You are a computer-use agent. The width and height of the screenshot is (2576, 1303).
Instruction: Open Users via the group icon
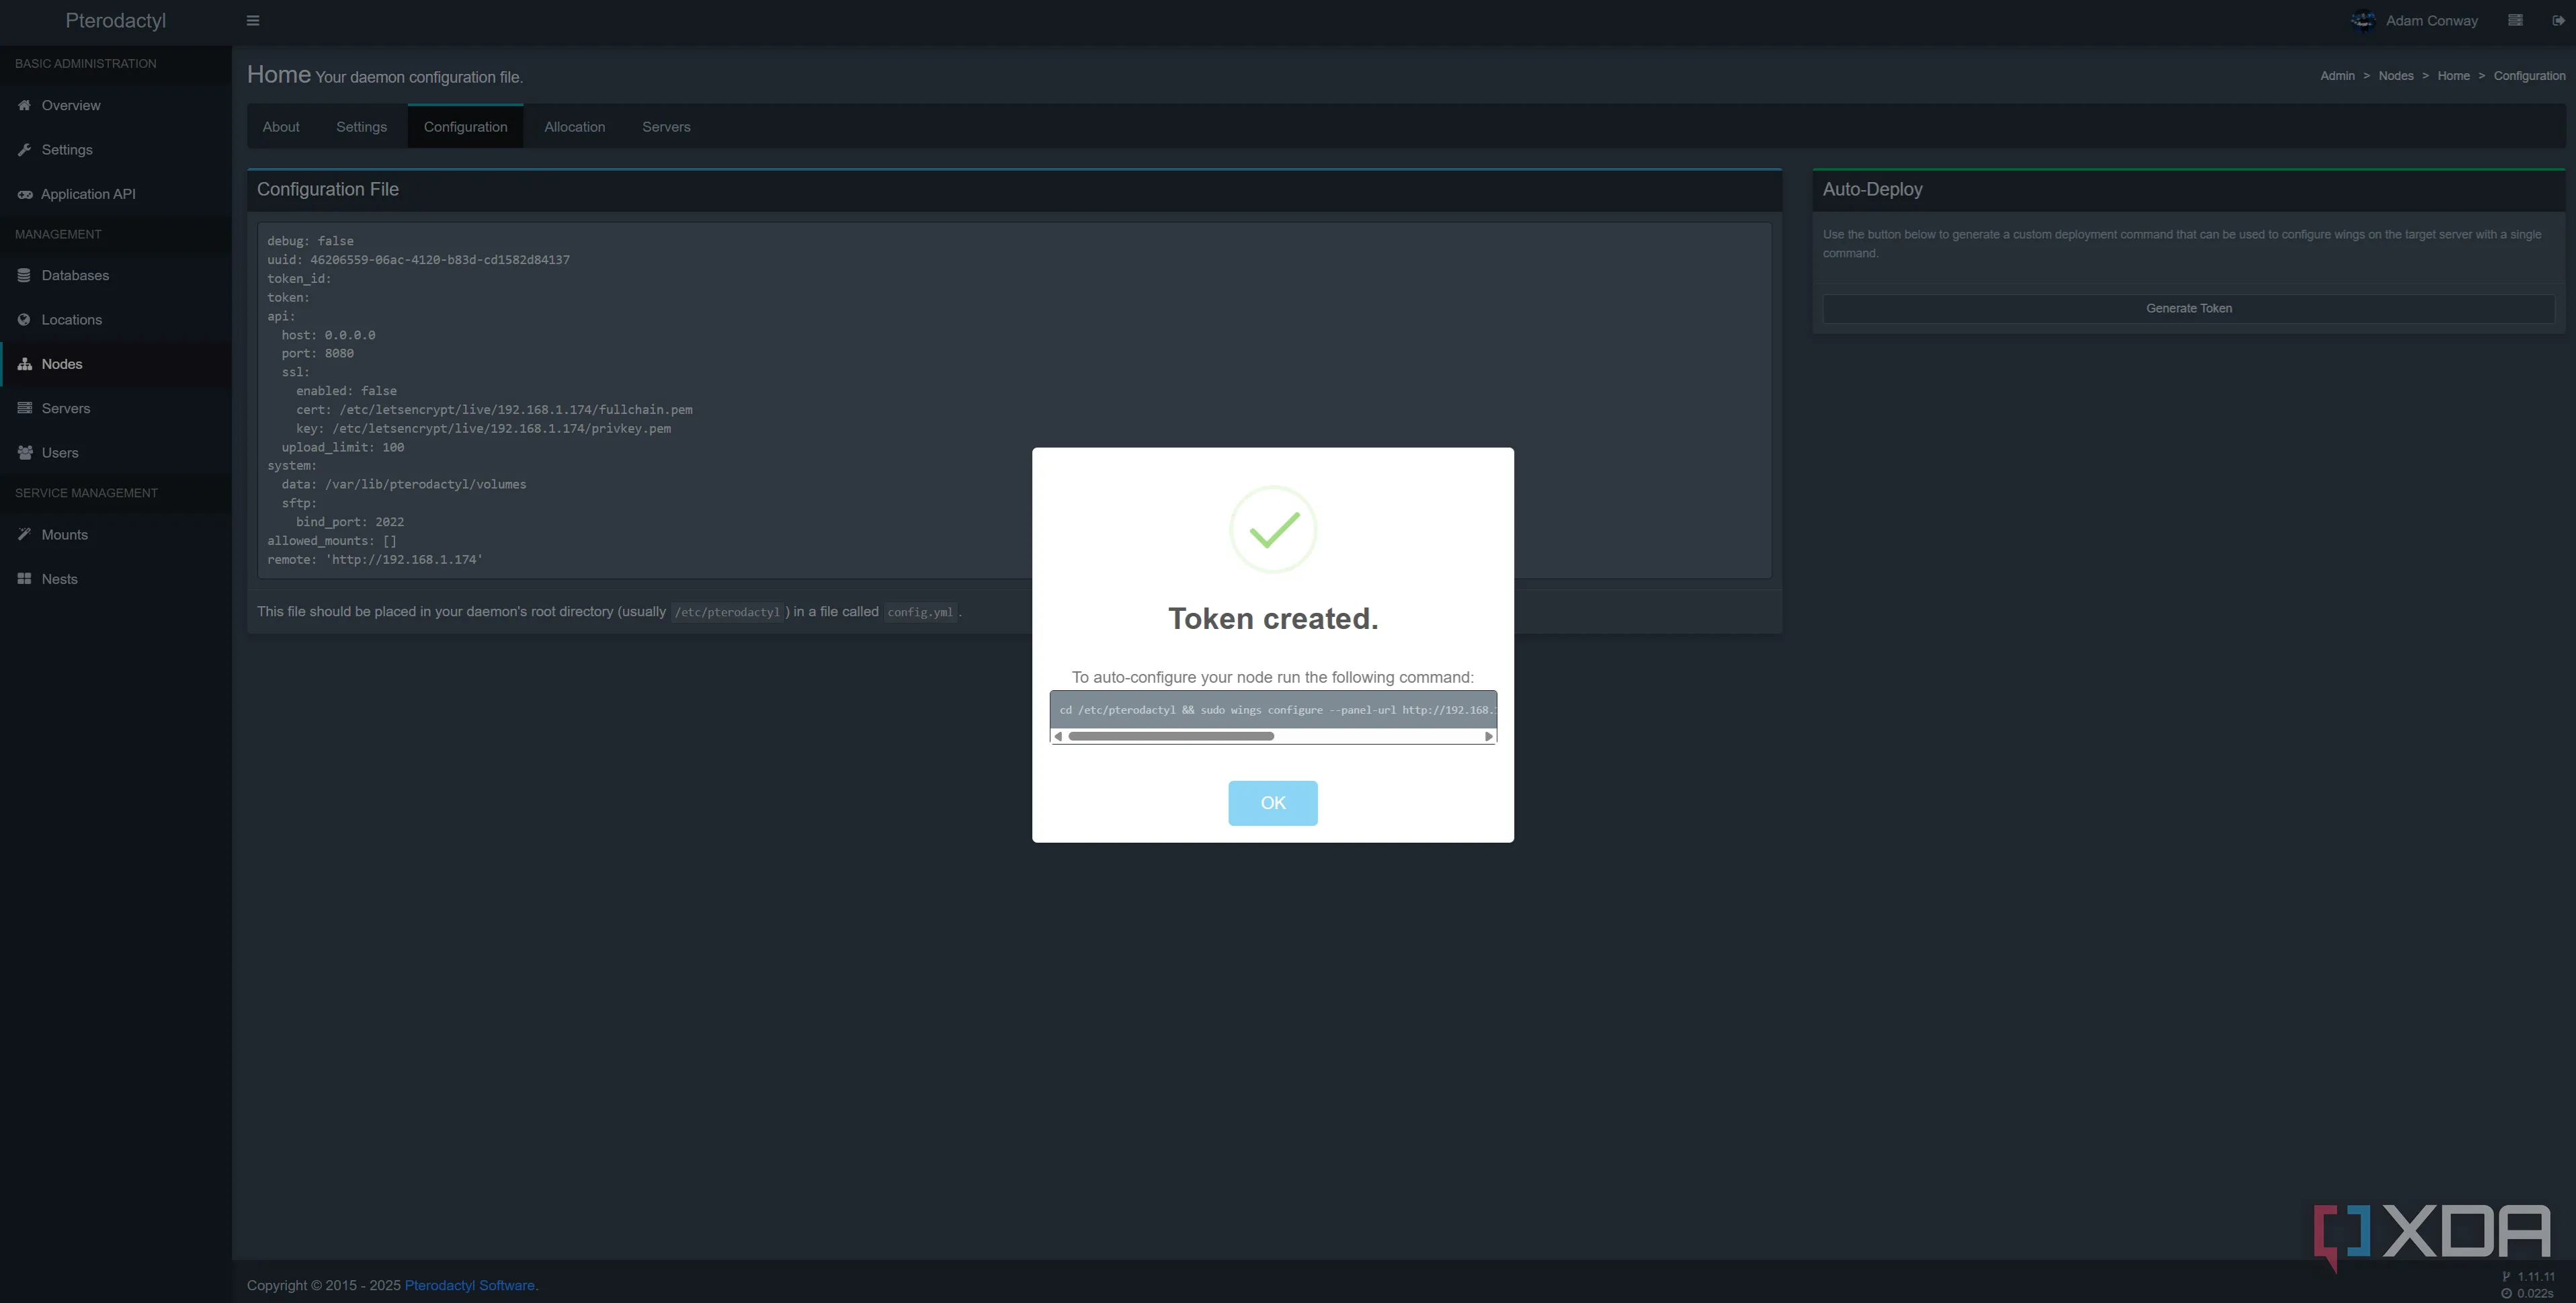pos(24,453)
